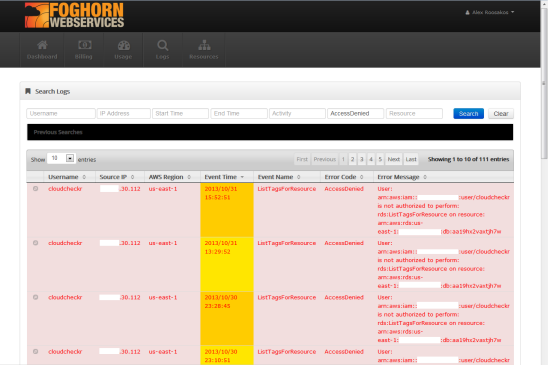The image size is (550, 365).
Task: Select the radio for the 23:10:51 row
Action: 35,352
